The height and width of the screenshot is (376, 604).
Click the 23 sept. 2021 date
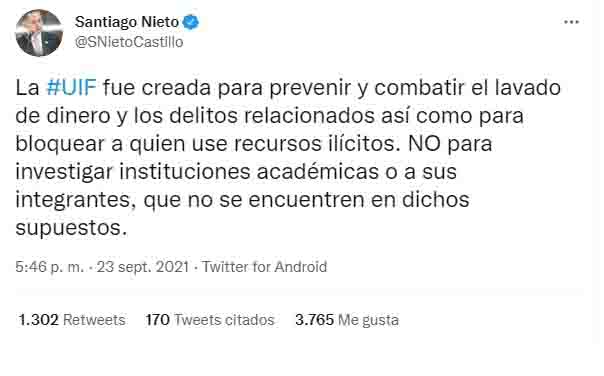(x=143, y=267)
